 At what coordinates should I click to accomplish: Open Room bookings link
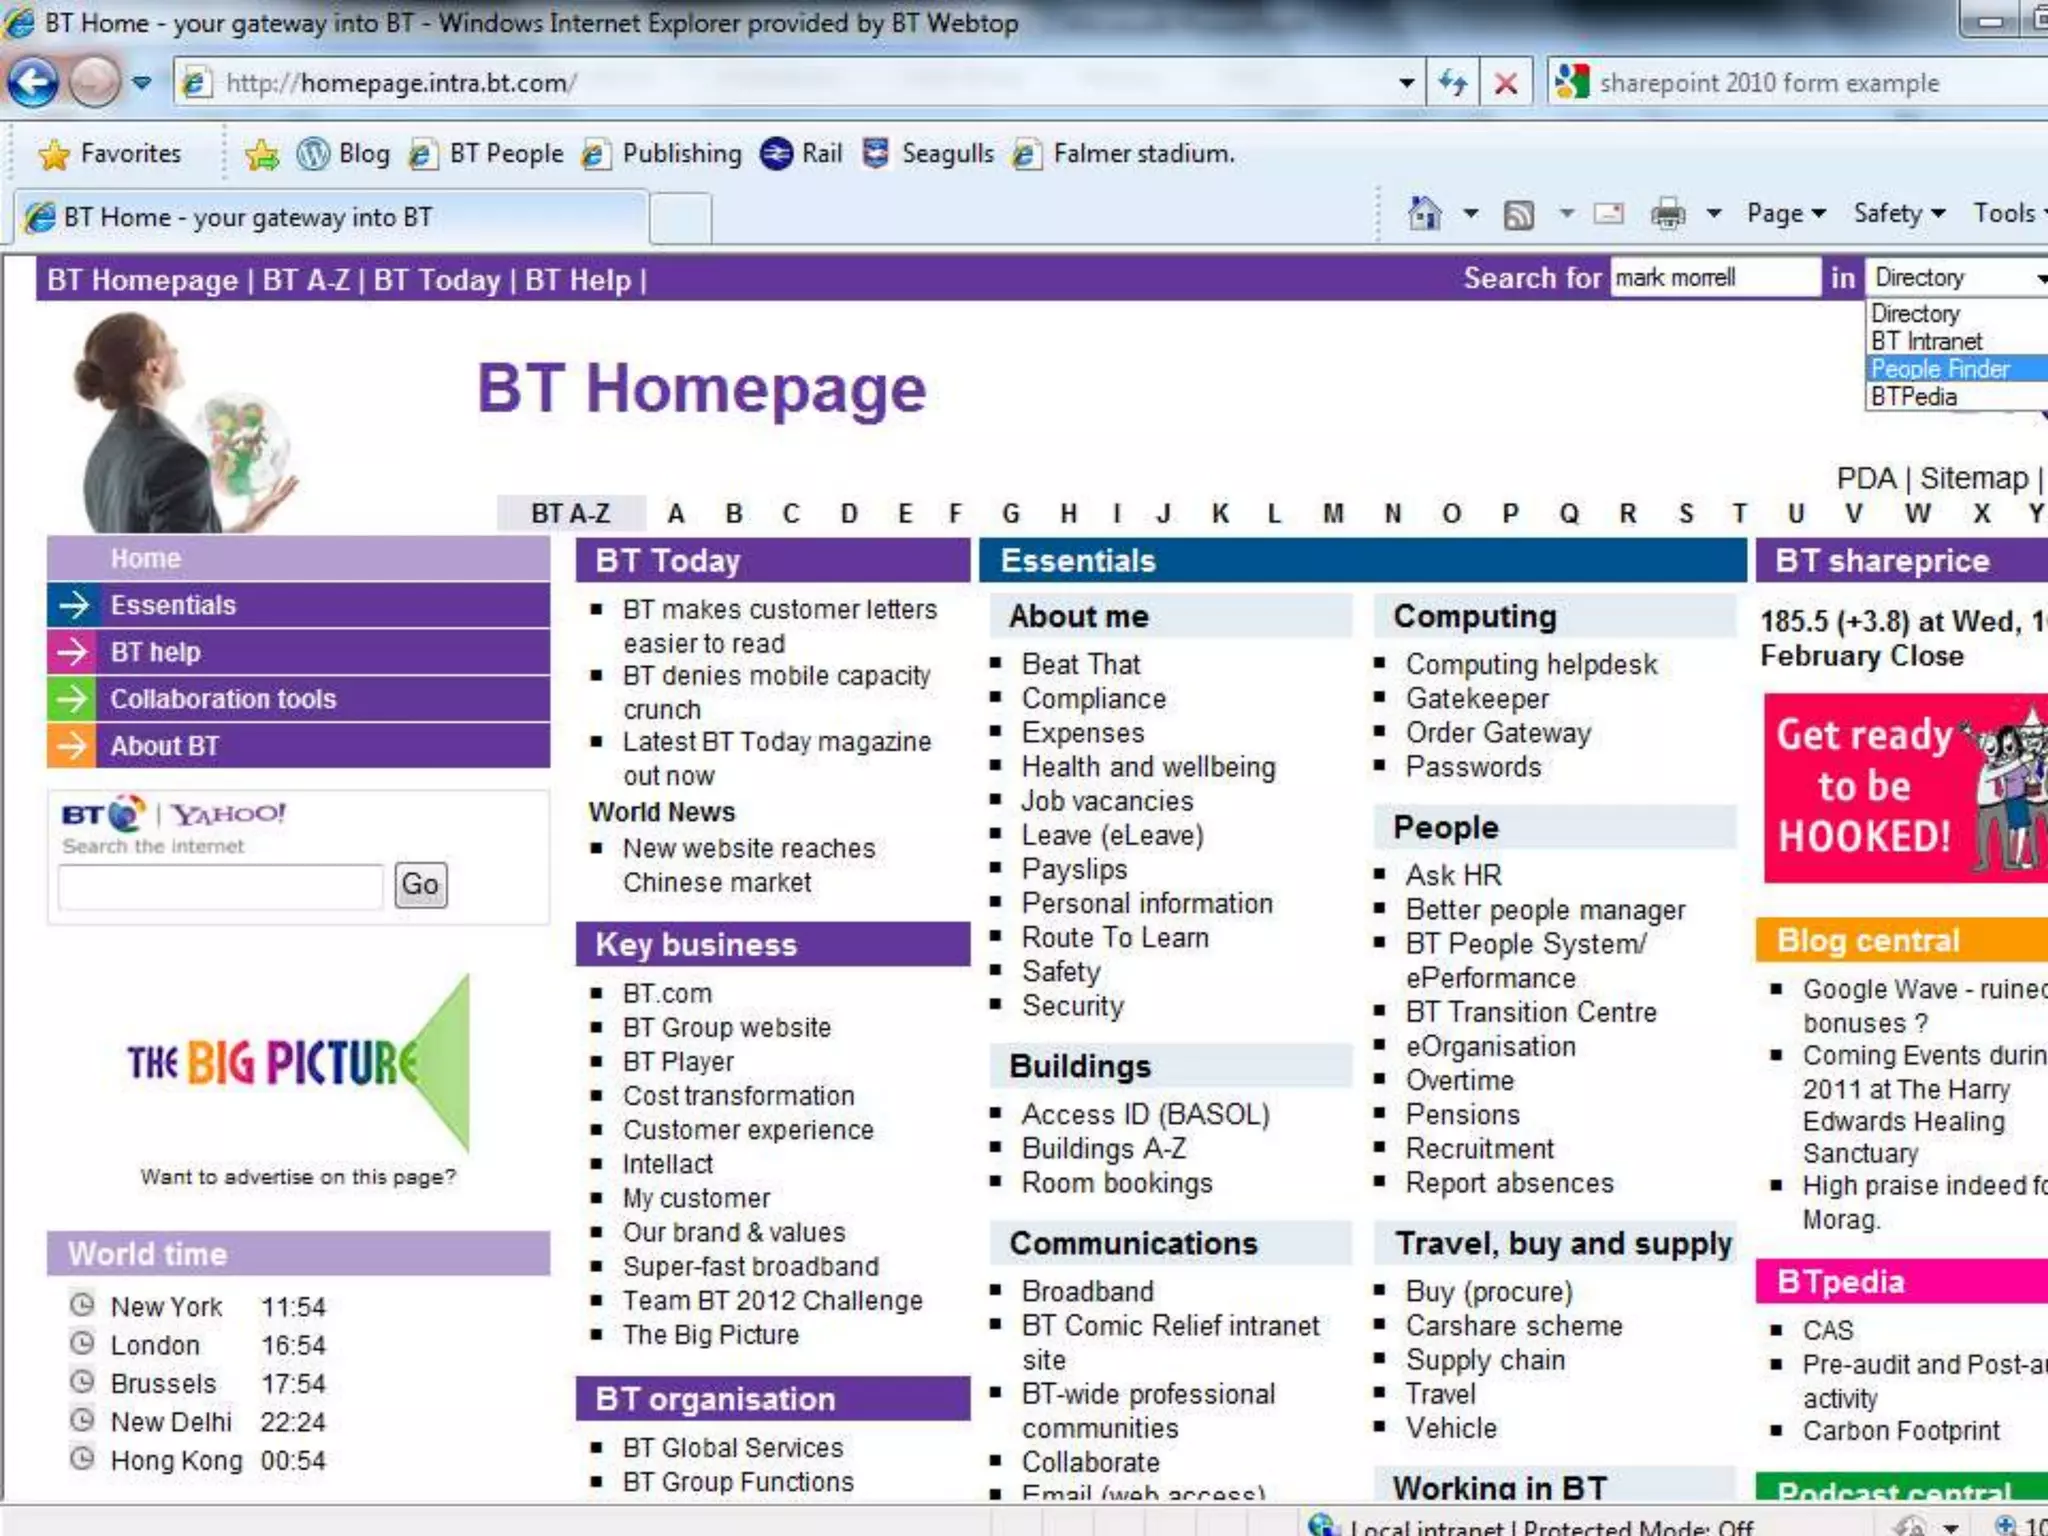point(1117,1183)
